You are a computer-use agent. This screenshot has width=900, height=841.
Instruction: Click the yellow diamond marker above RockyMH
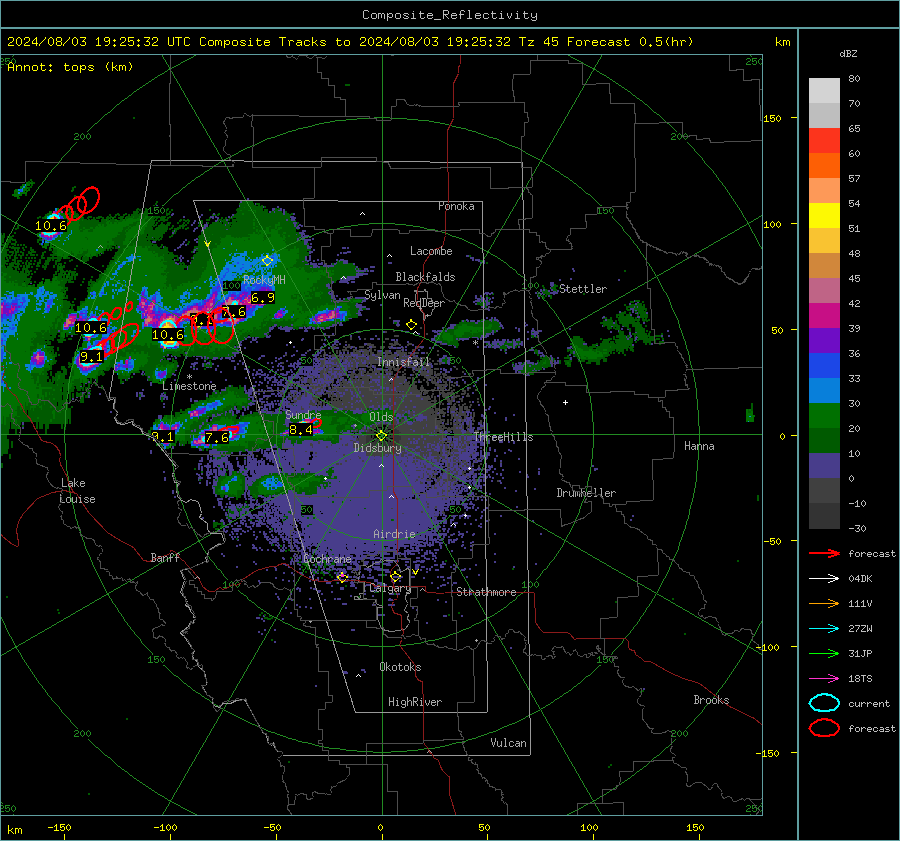tap(267, 261)
